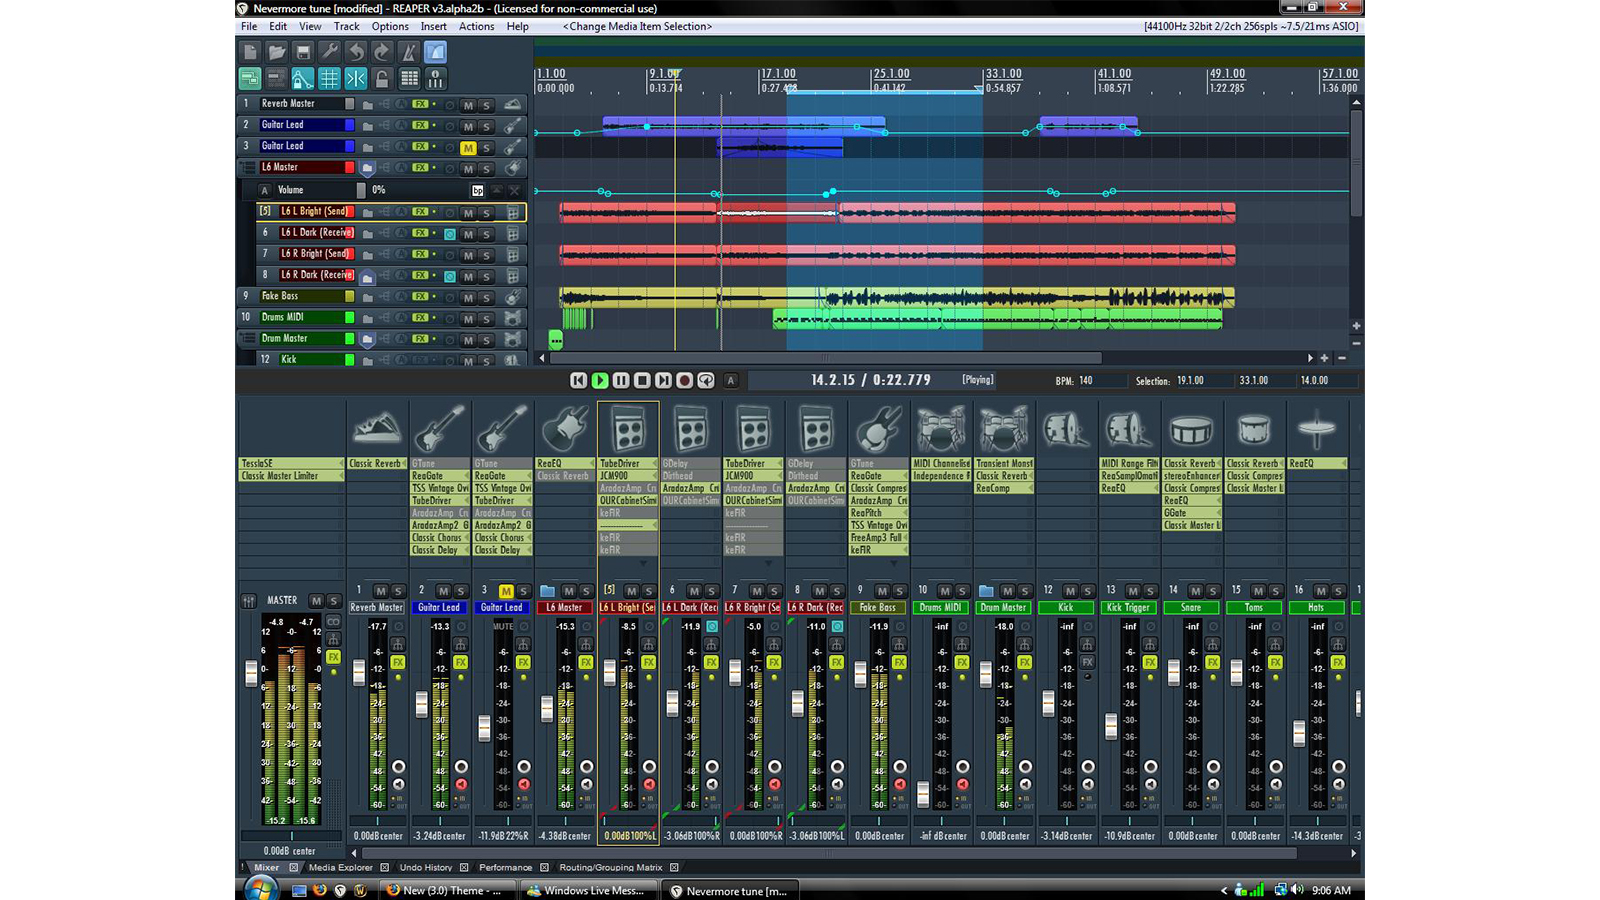Image resolution: width=1600 pixels, height=900 pixels.
Task: Mute the Fake Bass track in track panel
Action: coord(468,298)
